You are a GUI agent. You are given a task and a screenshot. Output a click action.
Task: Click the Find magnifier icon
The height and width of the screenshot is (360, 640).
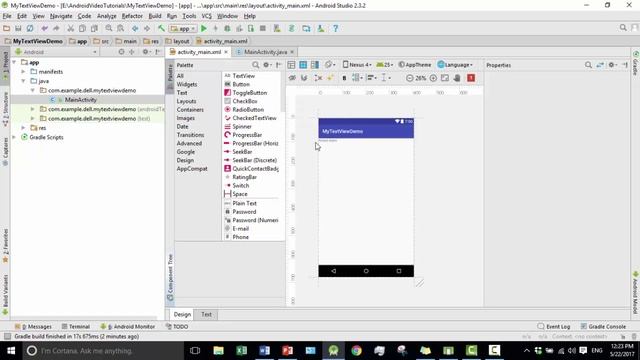pos(109,29)
